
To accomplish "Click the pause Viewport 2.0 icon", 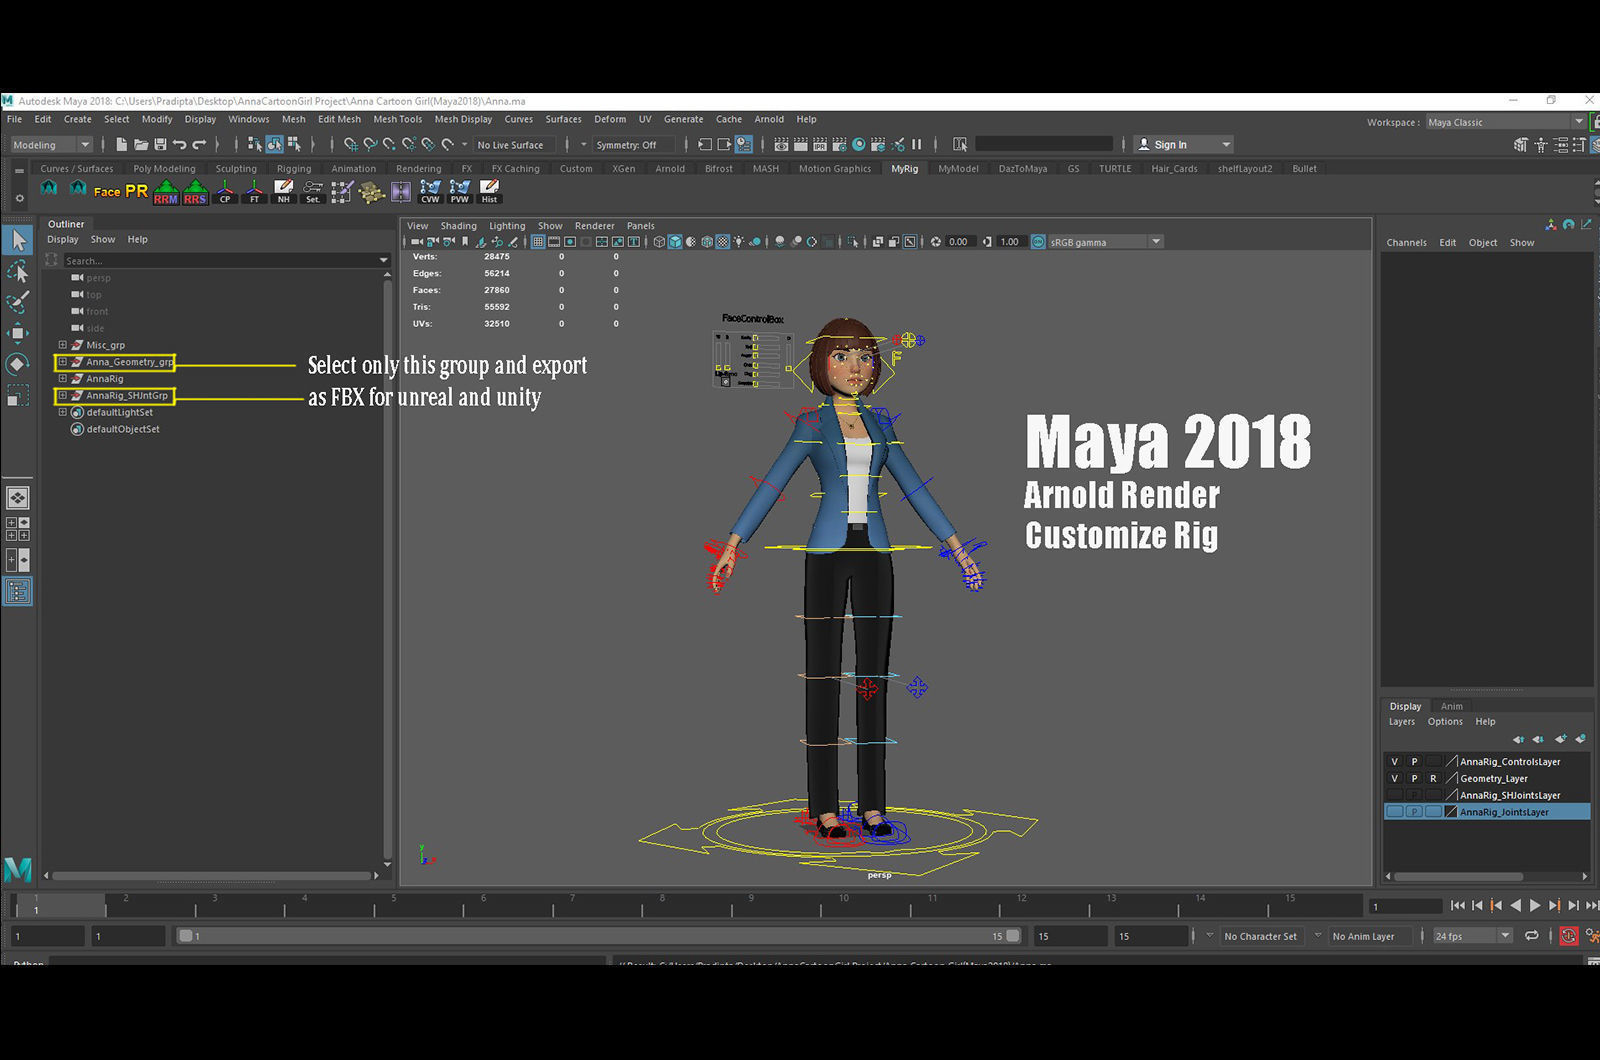I will [917, 145].
